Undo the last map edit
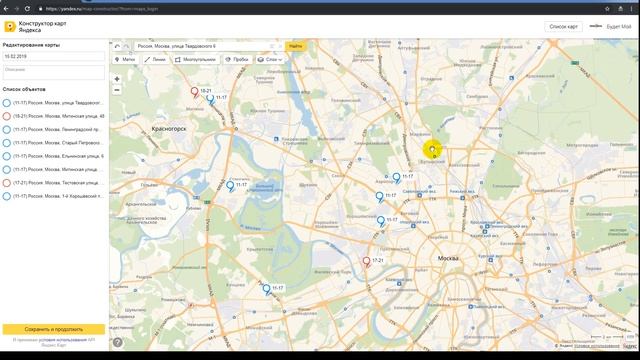 117,47
